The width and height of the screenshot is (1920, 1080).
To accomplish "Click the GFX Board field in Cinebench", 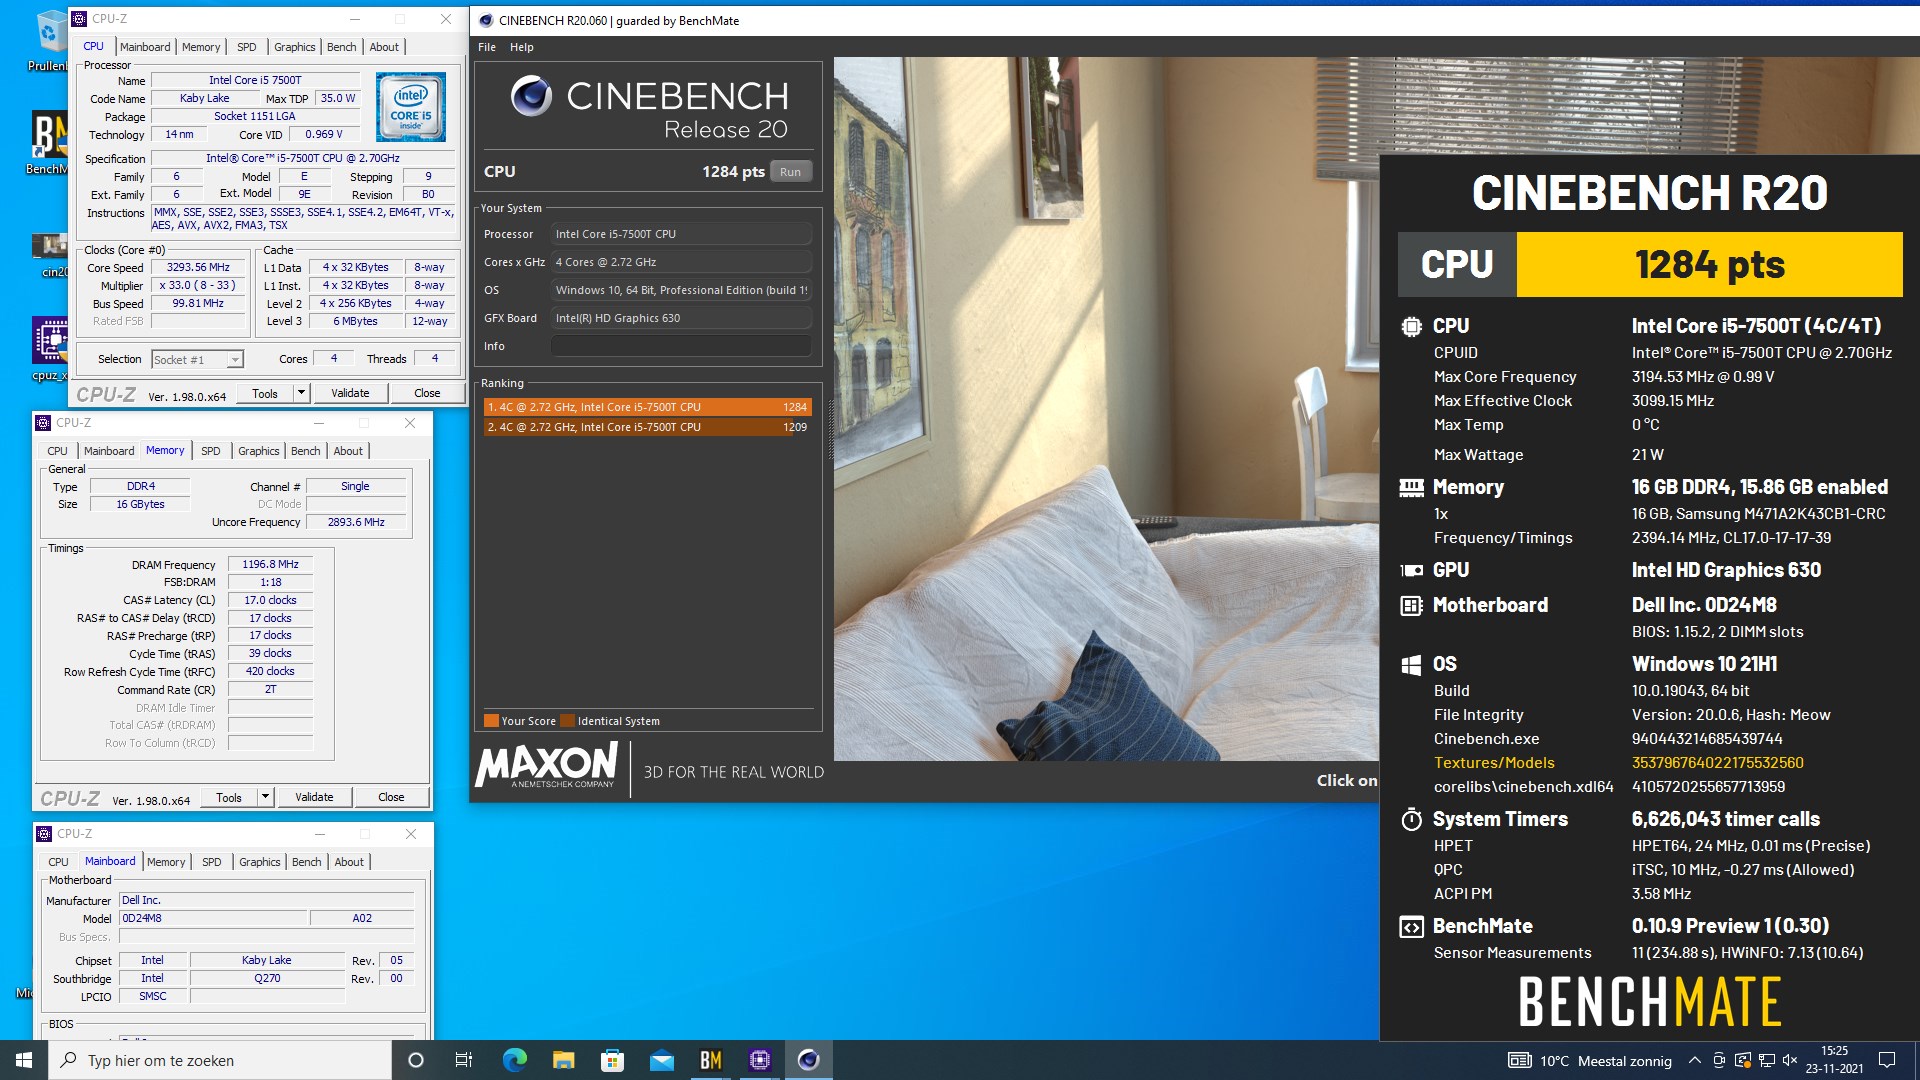I will point(680,318).
